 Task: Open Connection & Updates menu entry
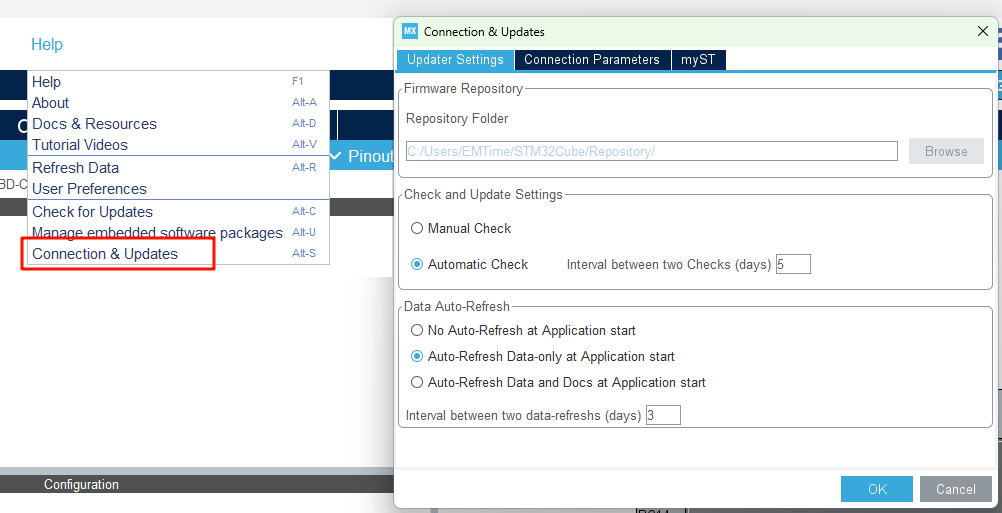[105, 254]
